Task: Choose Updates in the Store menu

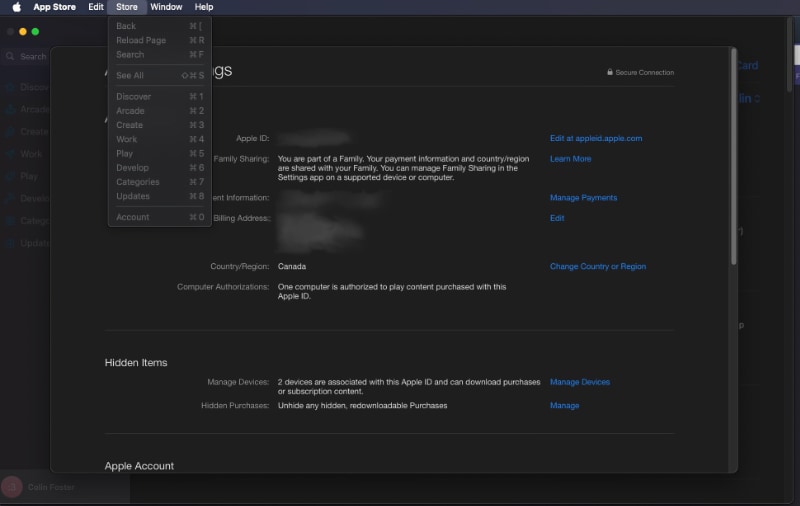Action: tap(160, 196)
